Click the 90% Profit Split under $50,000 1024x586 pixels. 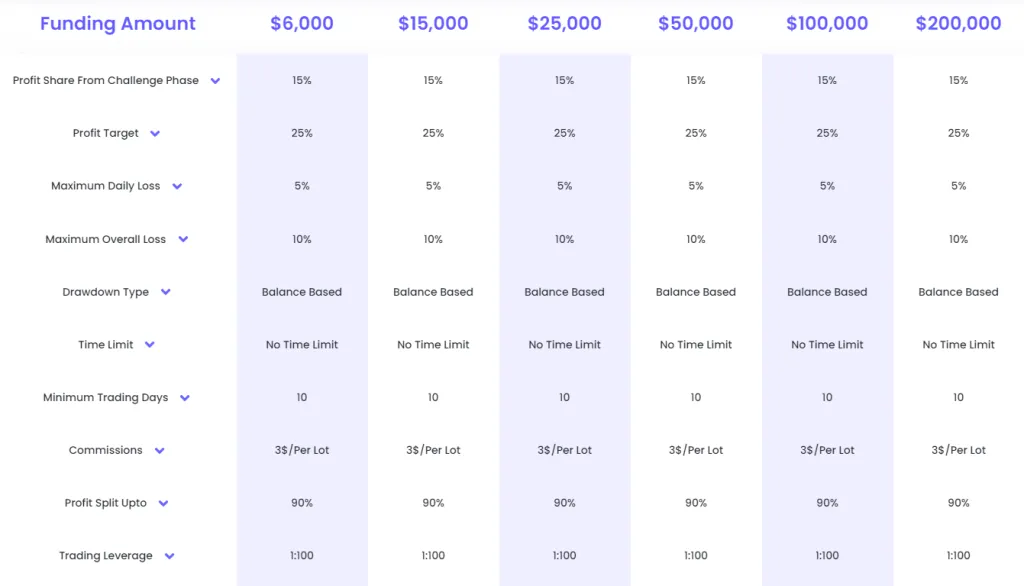pos(695,503)
